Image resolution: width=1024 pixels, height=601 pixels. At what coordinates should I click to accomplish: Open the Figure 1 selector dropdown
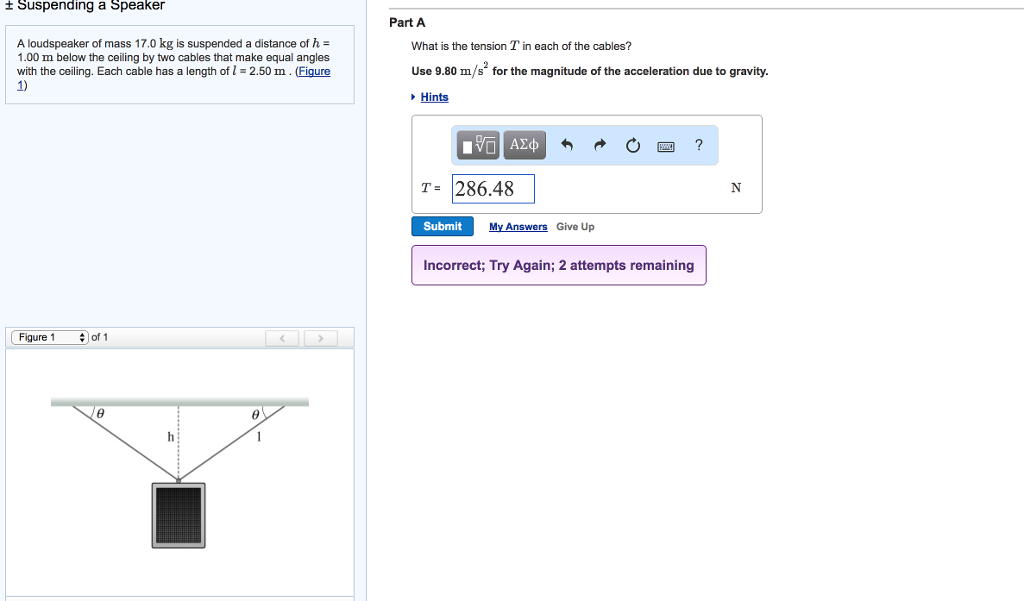pos(50,337)
